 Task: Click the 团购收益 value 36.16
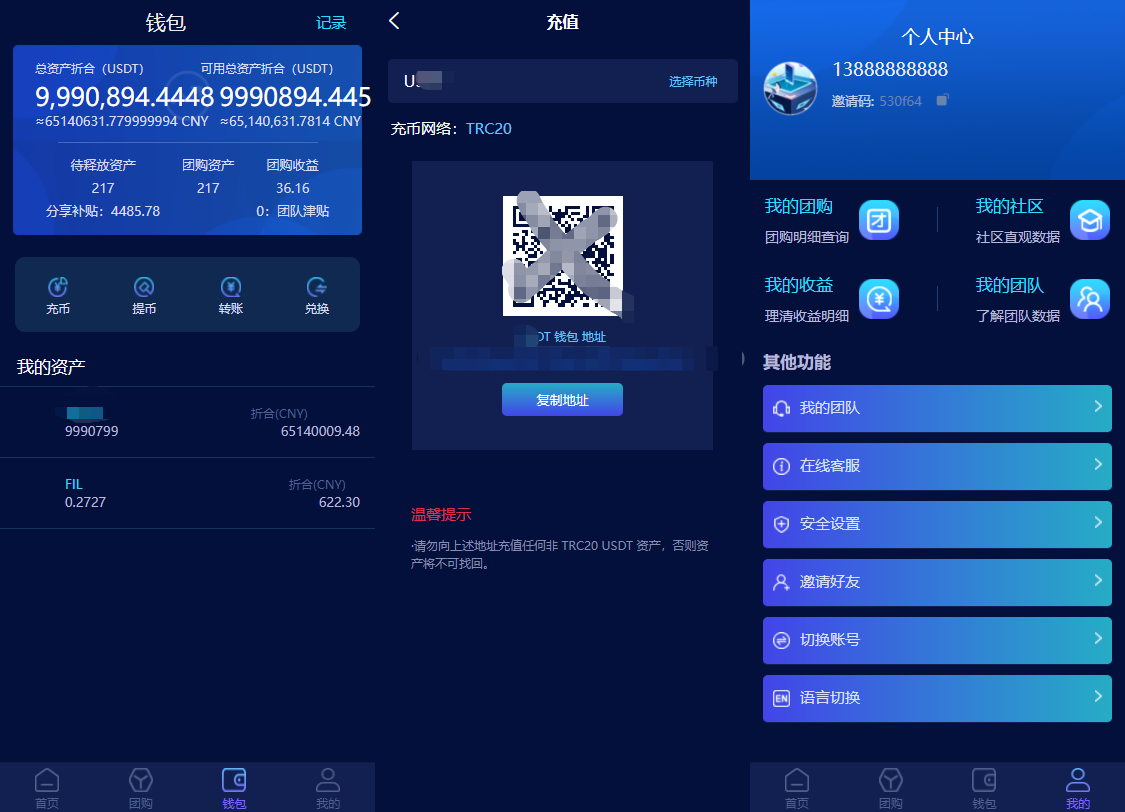pos(293,188)
